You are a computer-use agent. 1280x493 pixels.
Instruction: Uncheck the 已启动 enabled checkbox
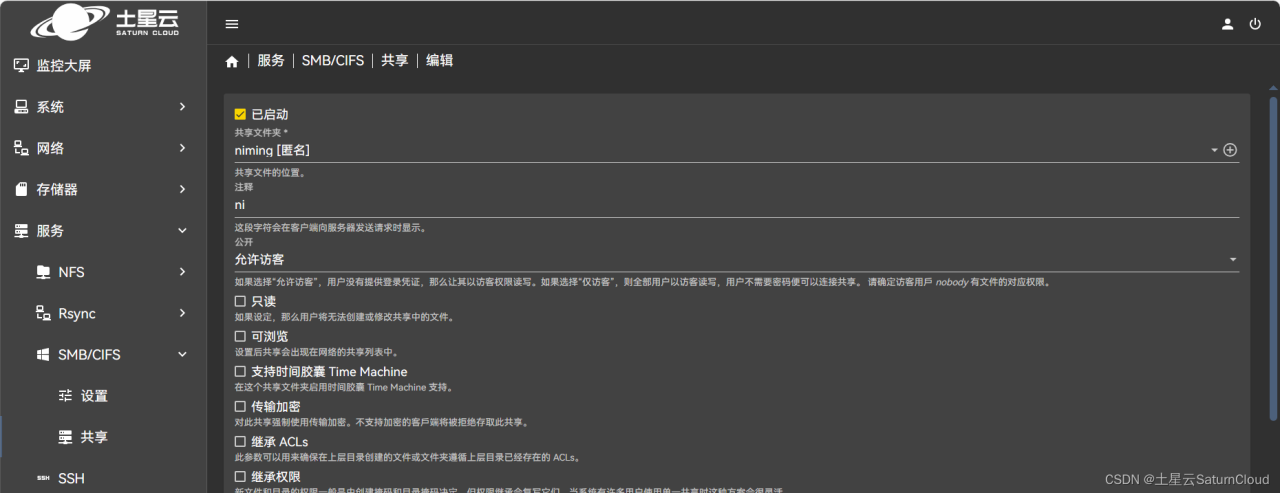240,114
